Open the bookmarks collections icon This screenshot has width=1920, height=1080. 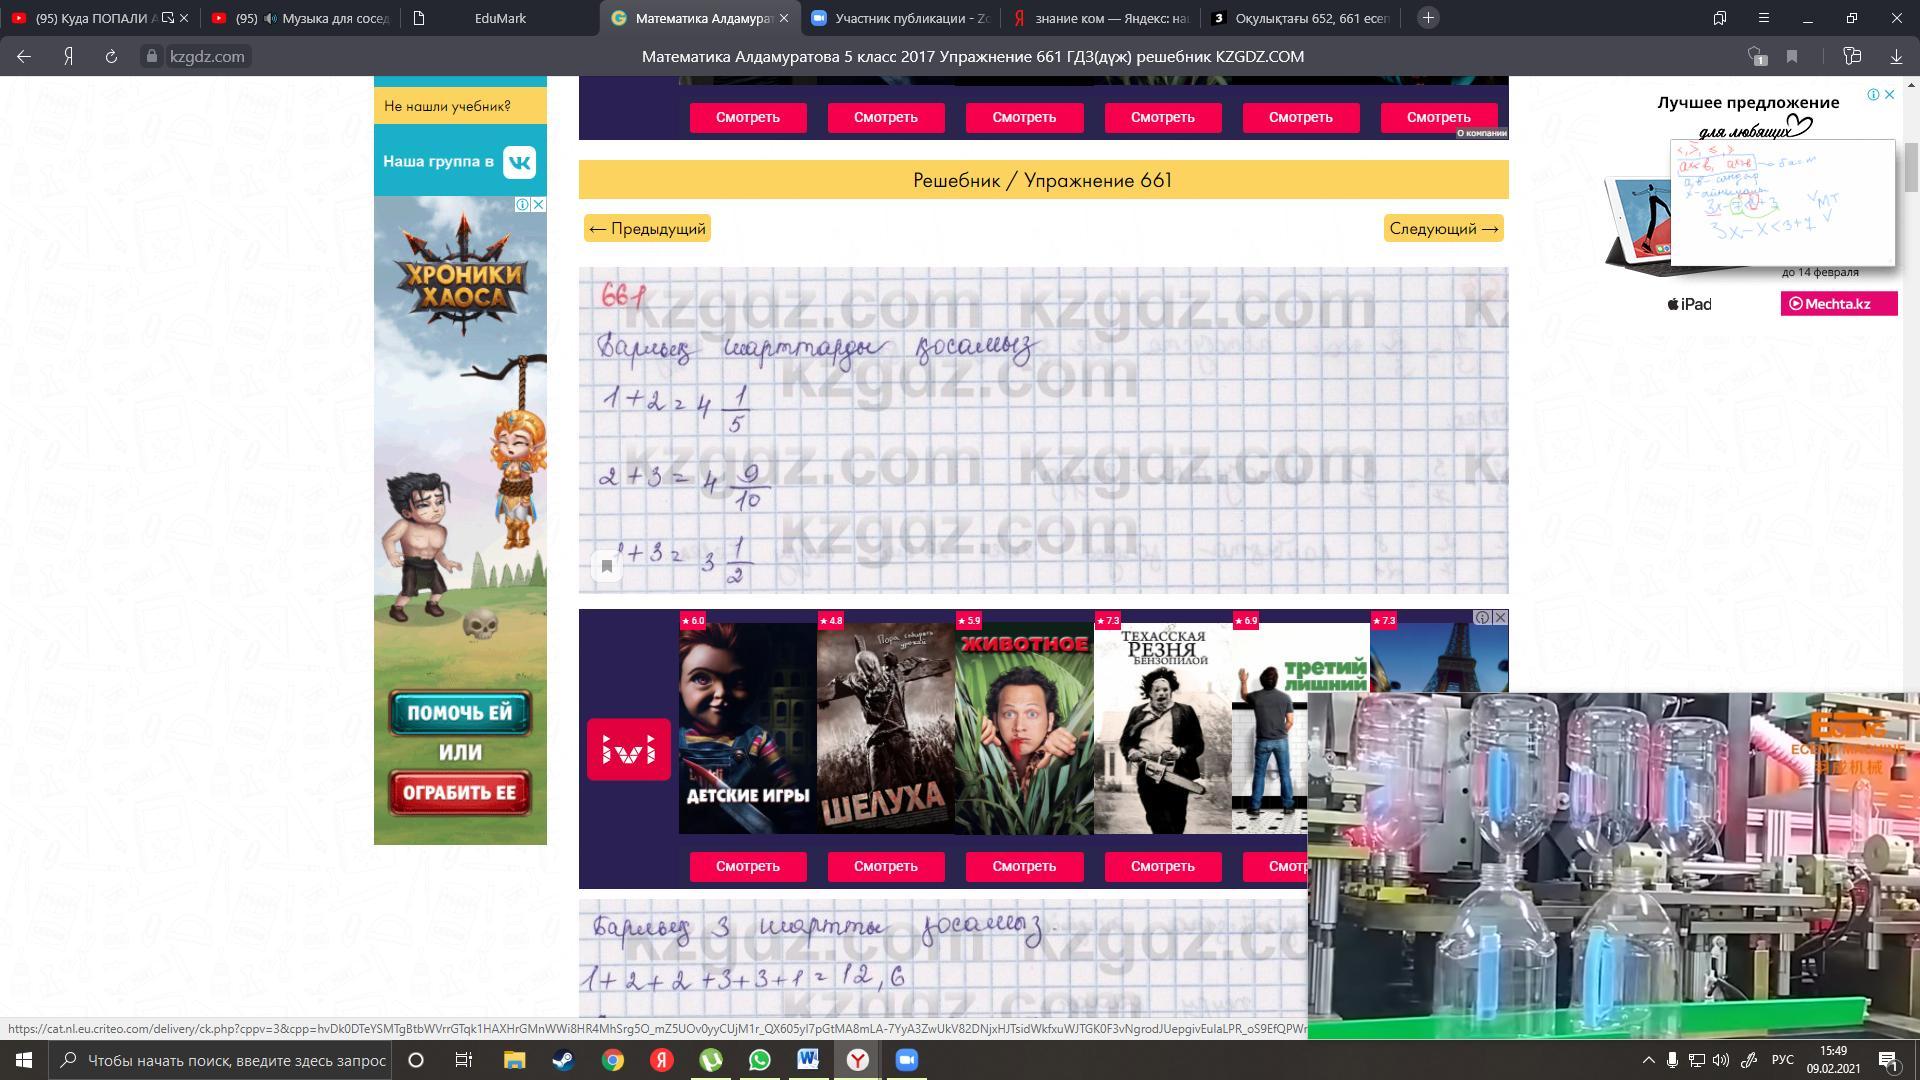pos(1719,18)
